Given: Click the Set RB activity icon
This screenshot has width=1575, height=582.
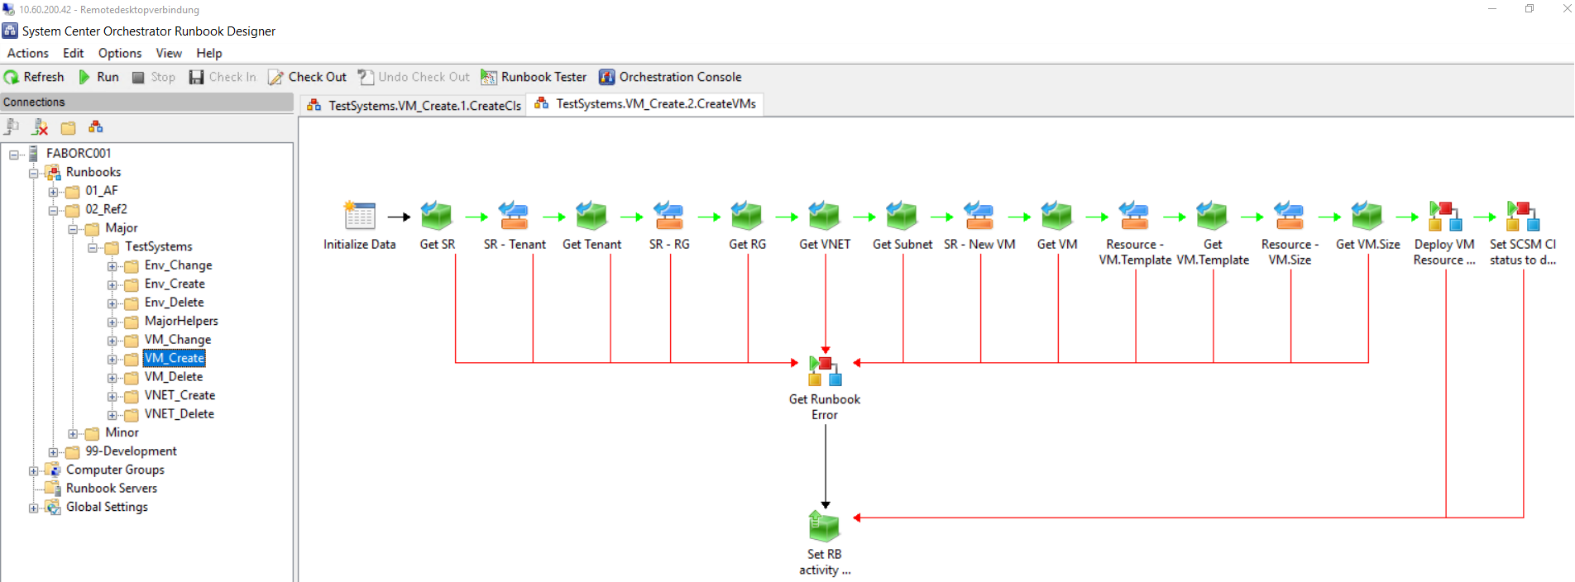Looking at the screenshot, I should [825, 526].
